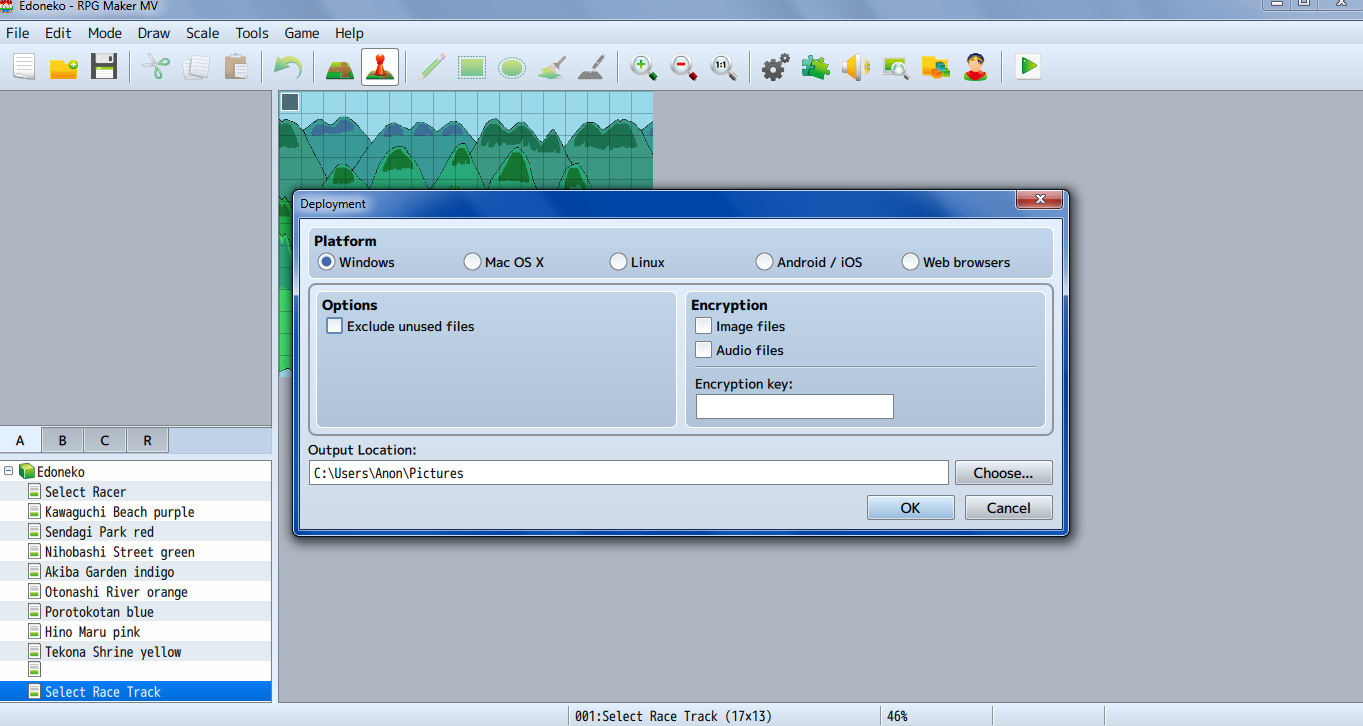The height and width of the screenshot is (726, 1363).
Task: Open Database gear icon
Action: tap(776, 67)
